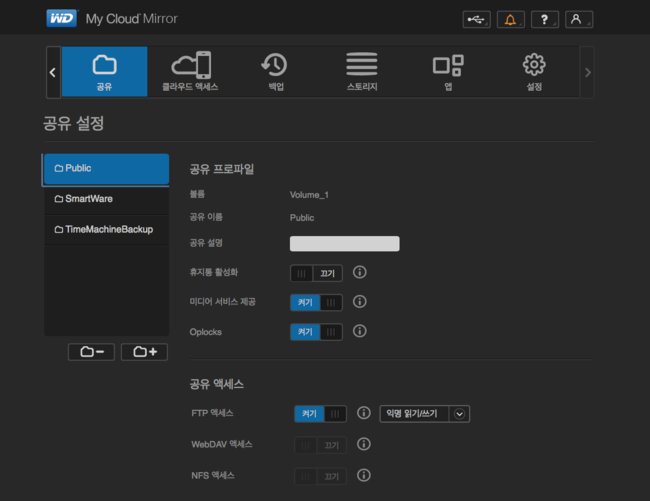Open the 클라우드 액세스 tab
The width and height of the screenshot is (650, 501).
[190, 72]
